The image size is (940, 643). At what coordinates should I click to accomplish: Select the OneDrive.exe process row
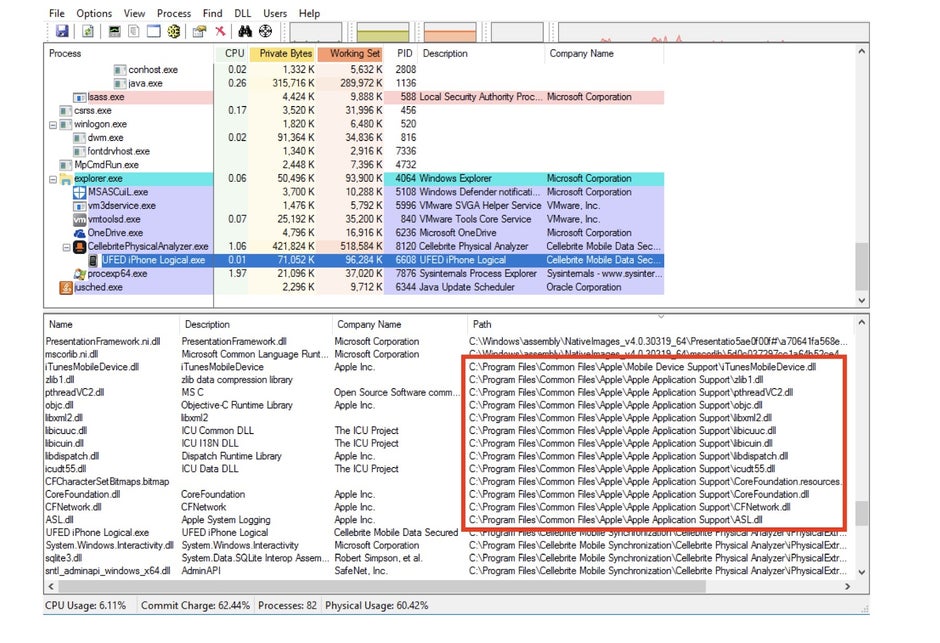point(115,233)
